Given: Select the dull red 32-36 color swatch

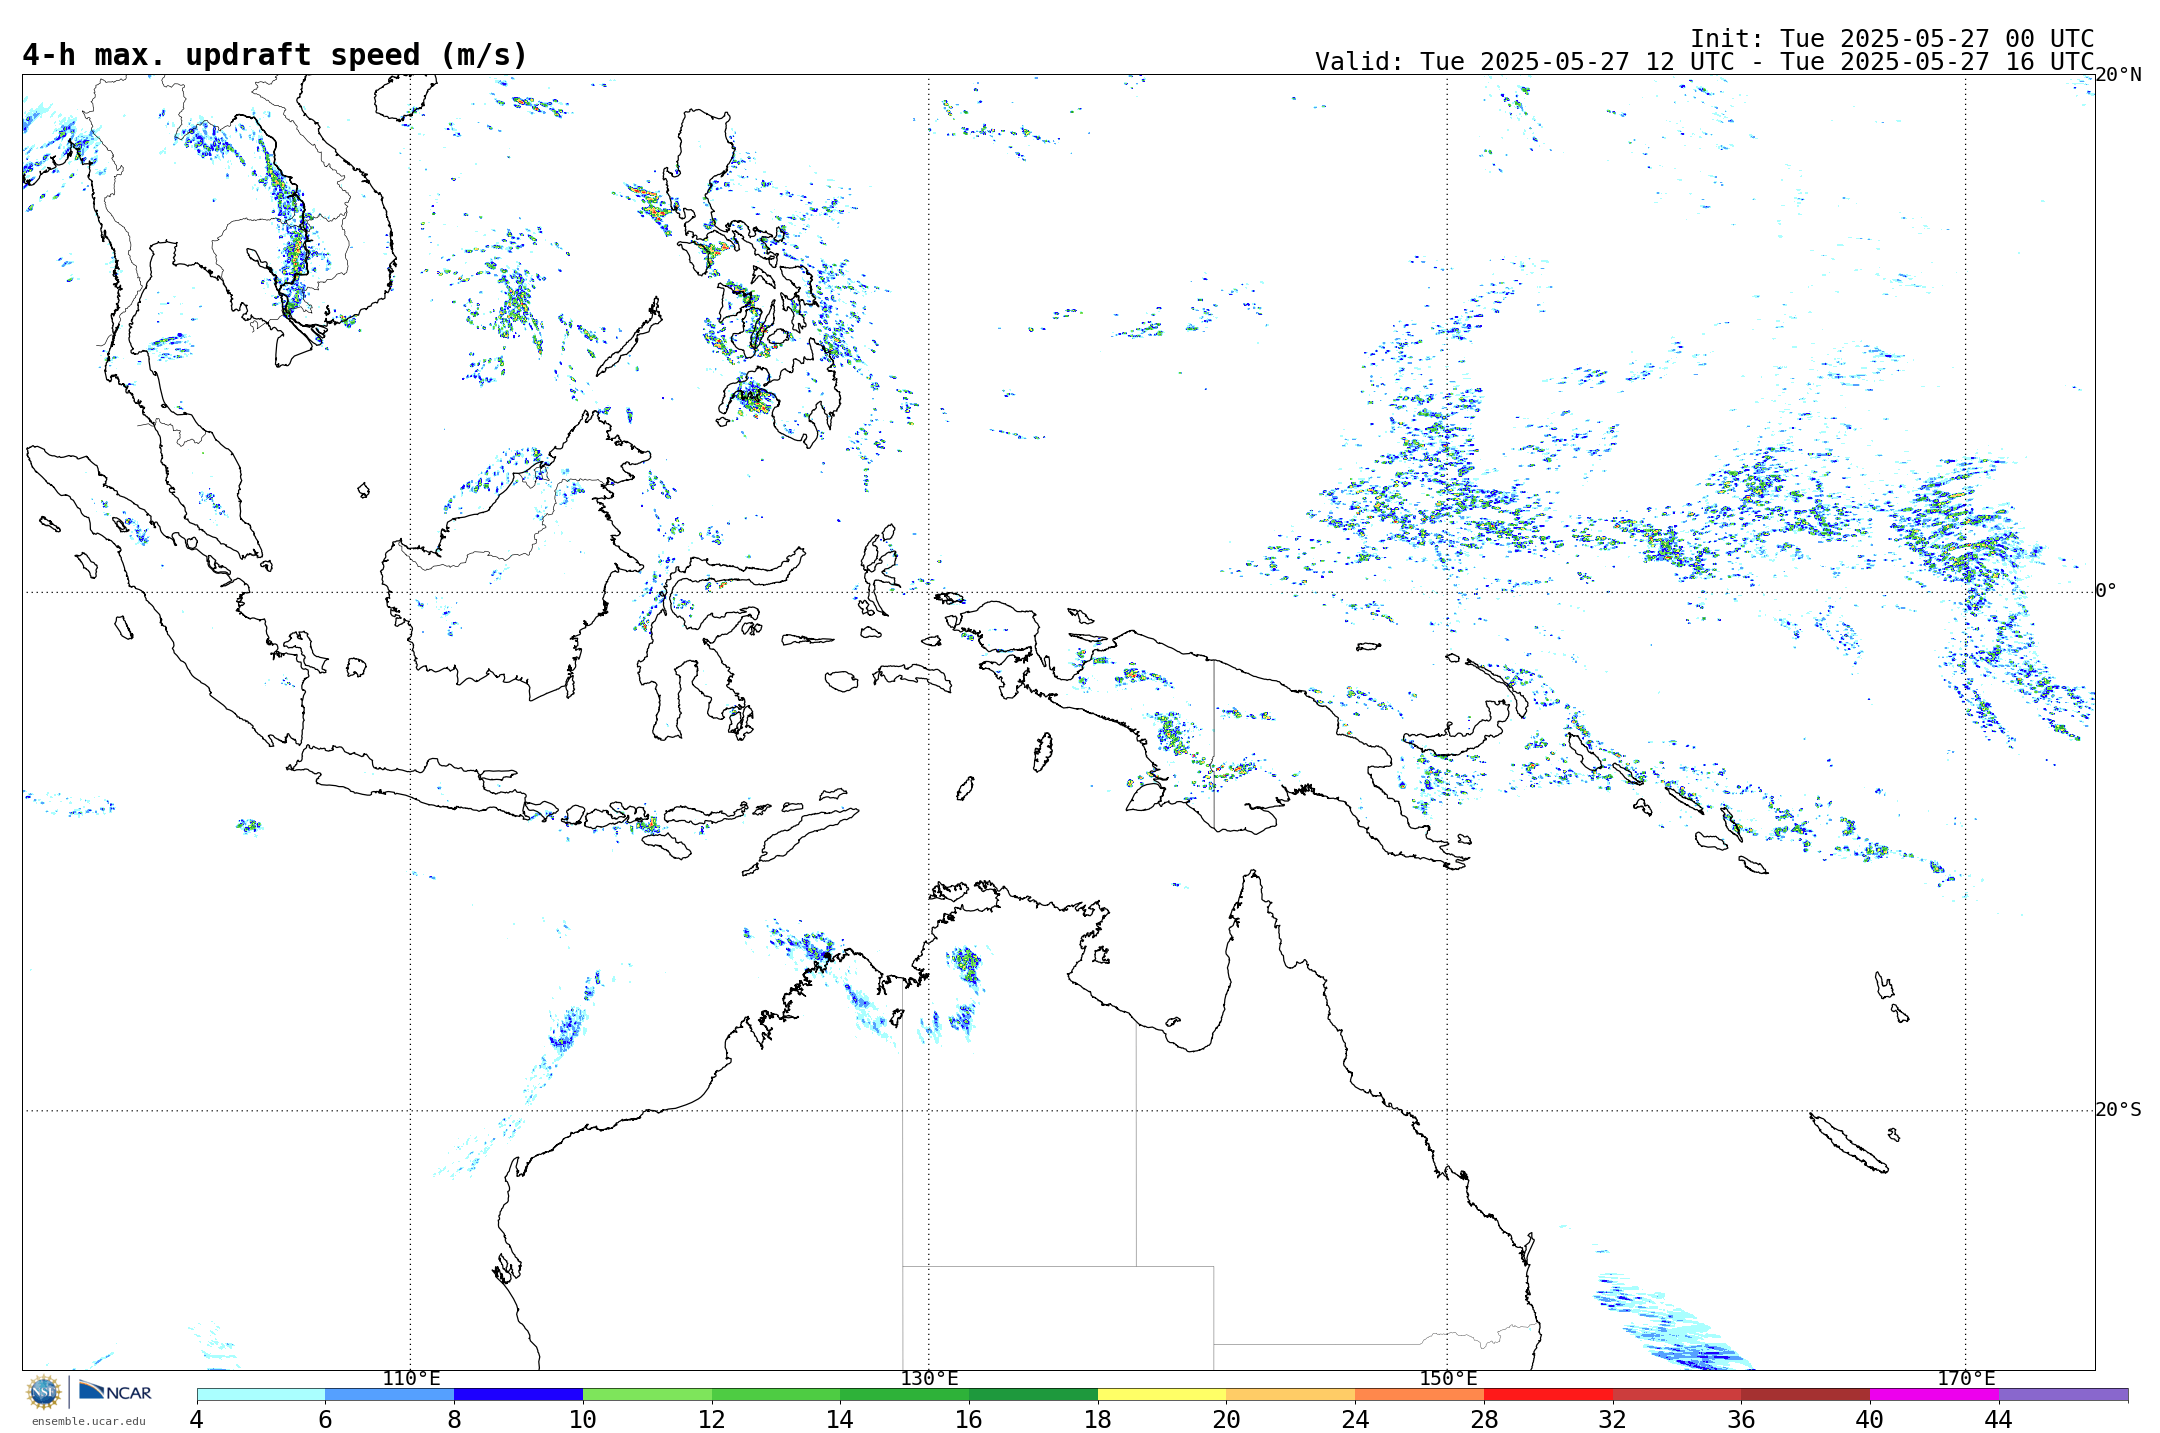Looking at the screenshot, I should (x=1677, y=1394).
